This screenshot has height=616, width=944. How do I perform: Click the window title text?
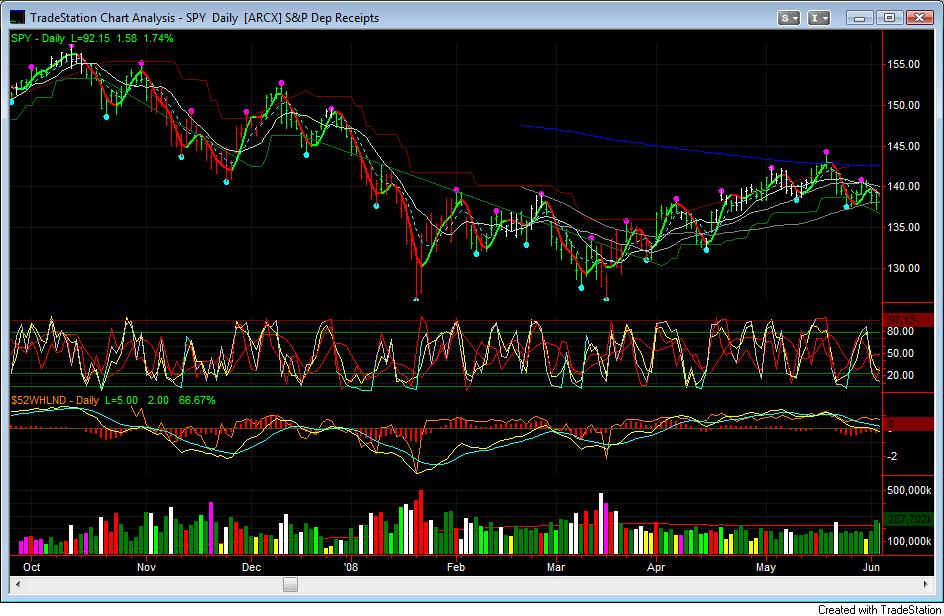205,18
